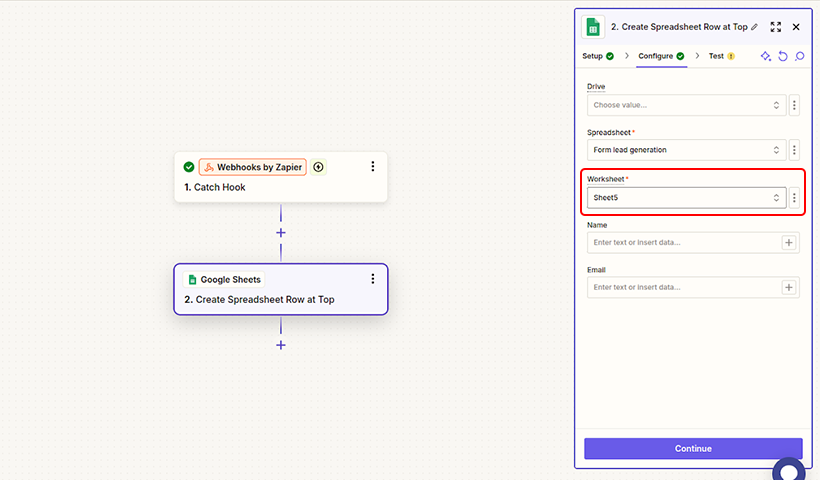Expand the step panel to fullscreen
The width and height of the screenshot is (820, 480).
point(776,27)
